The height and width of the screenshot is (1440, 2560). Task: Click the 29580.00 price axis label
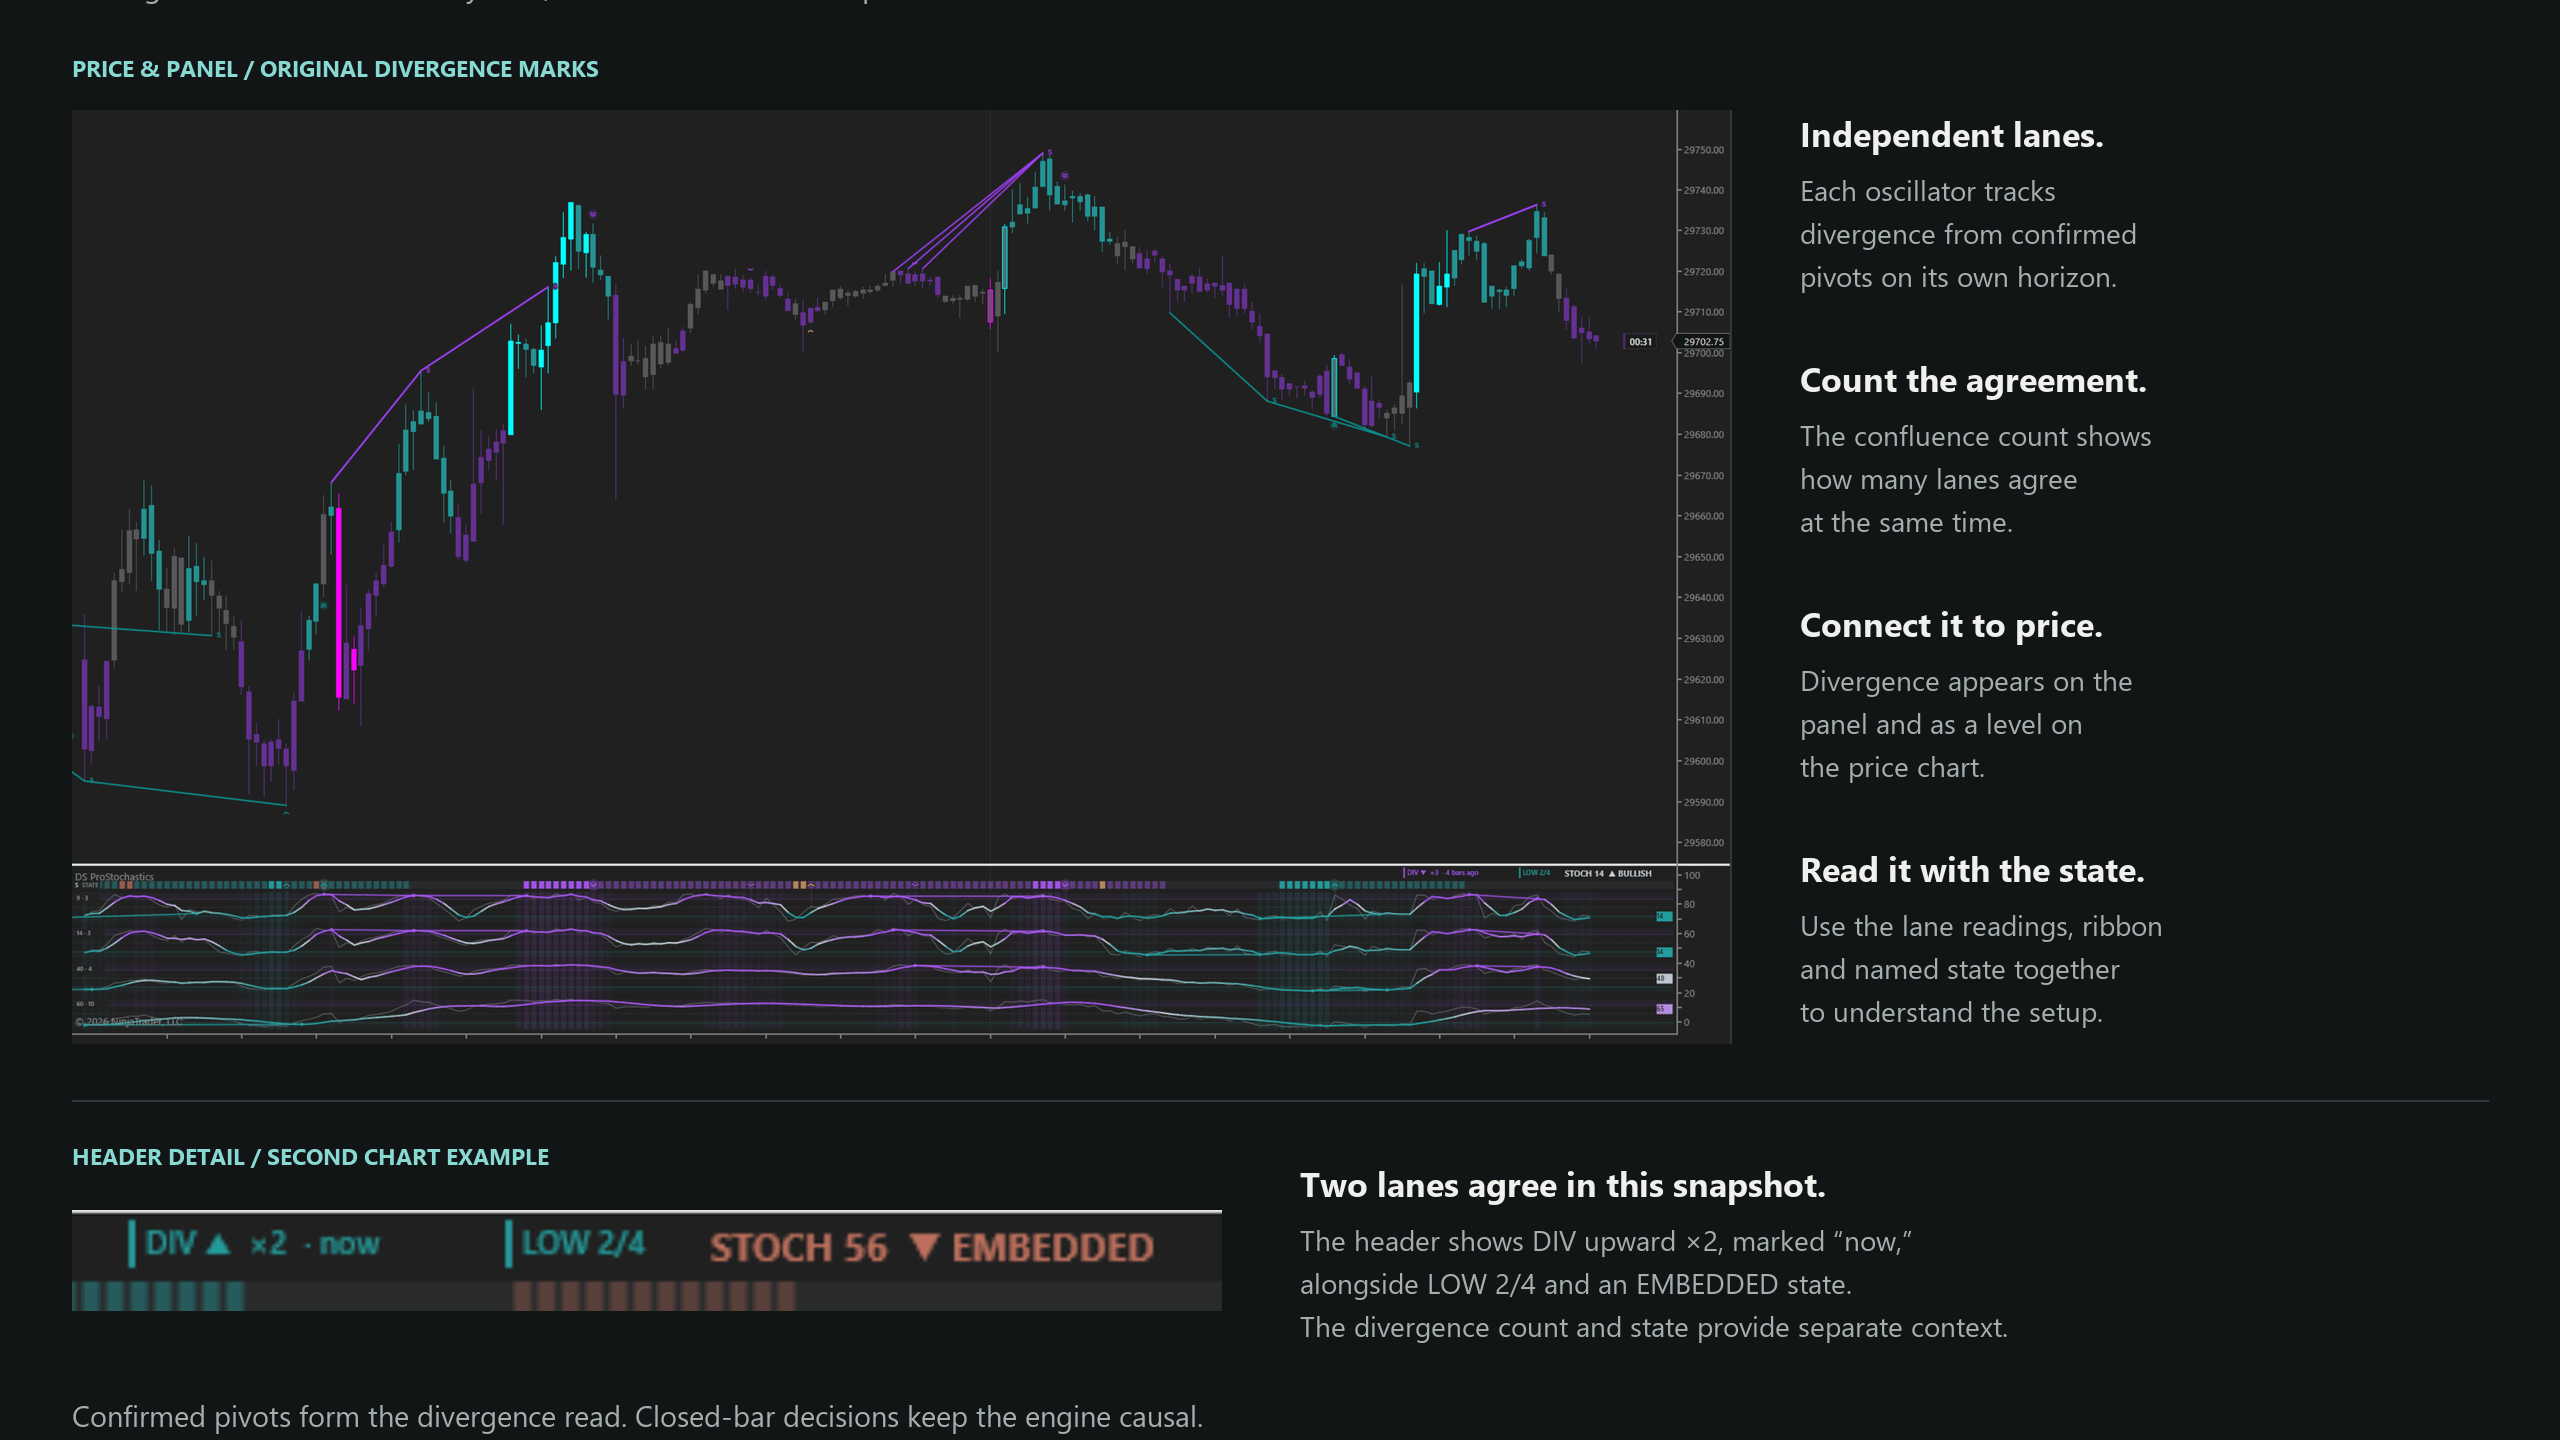(x=1704, y=843)
